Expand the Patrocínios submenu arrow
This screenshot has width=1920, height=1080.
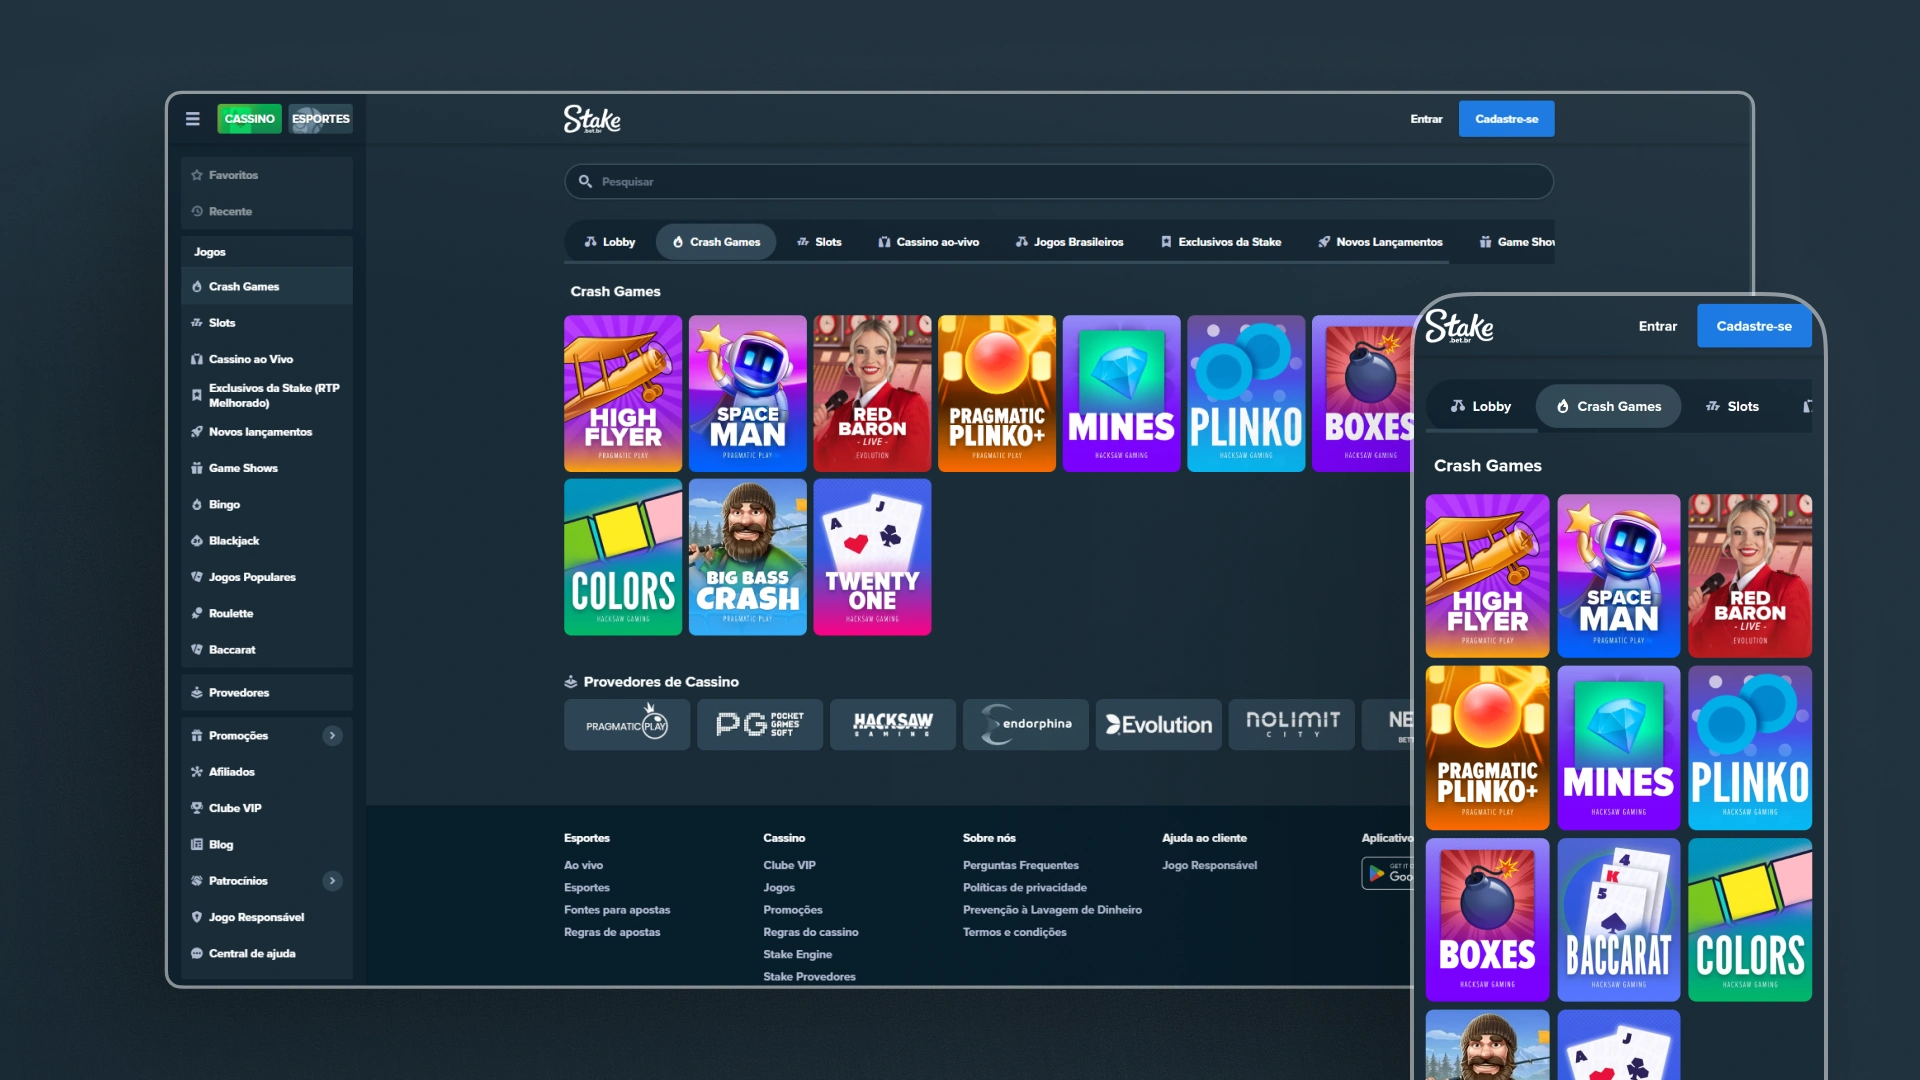click(333, 881)
